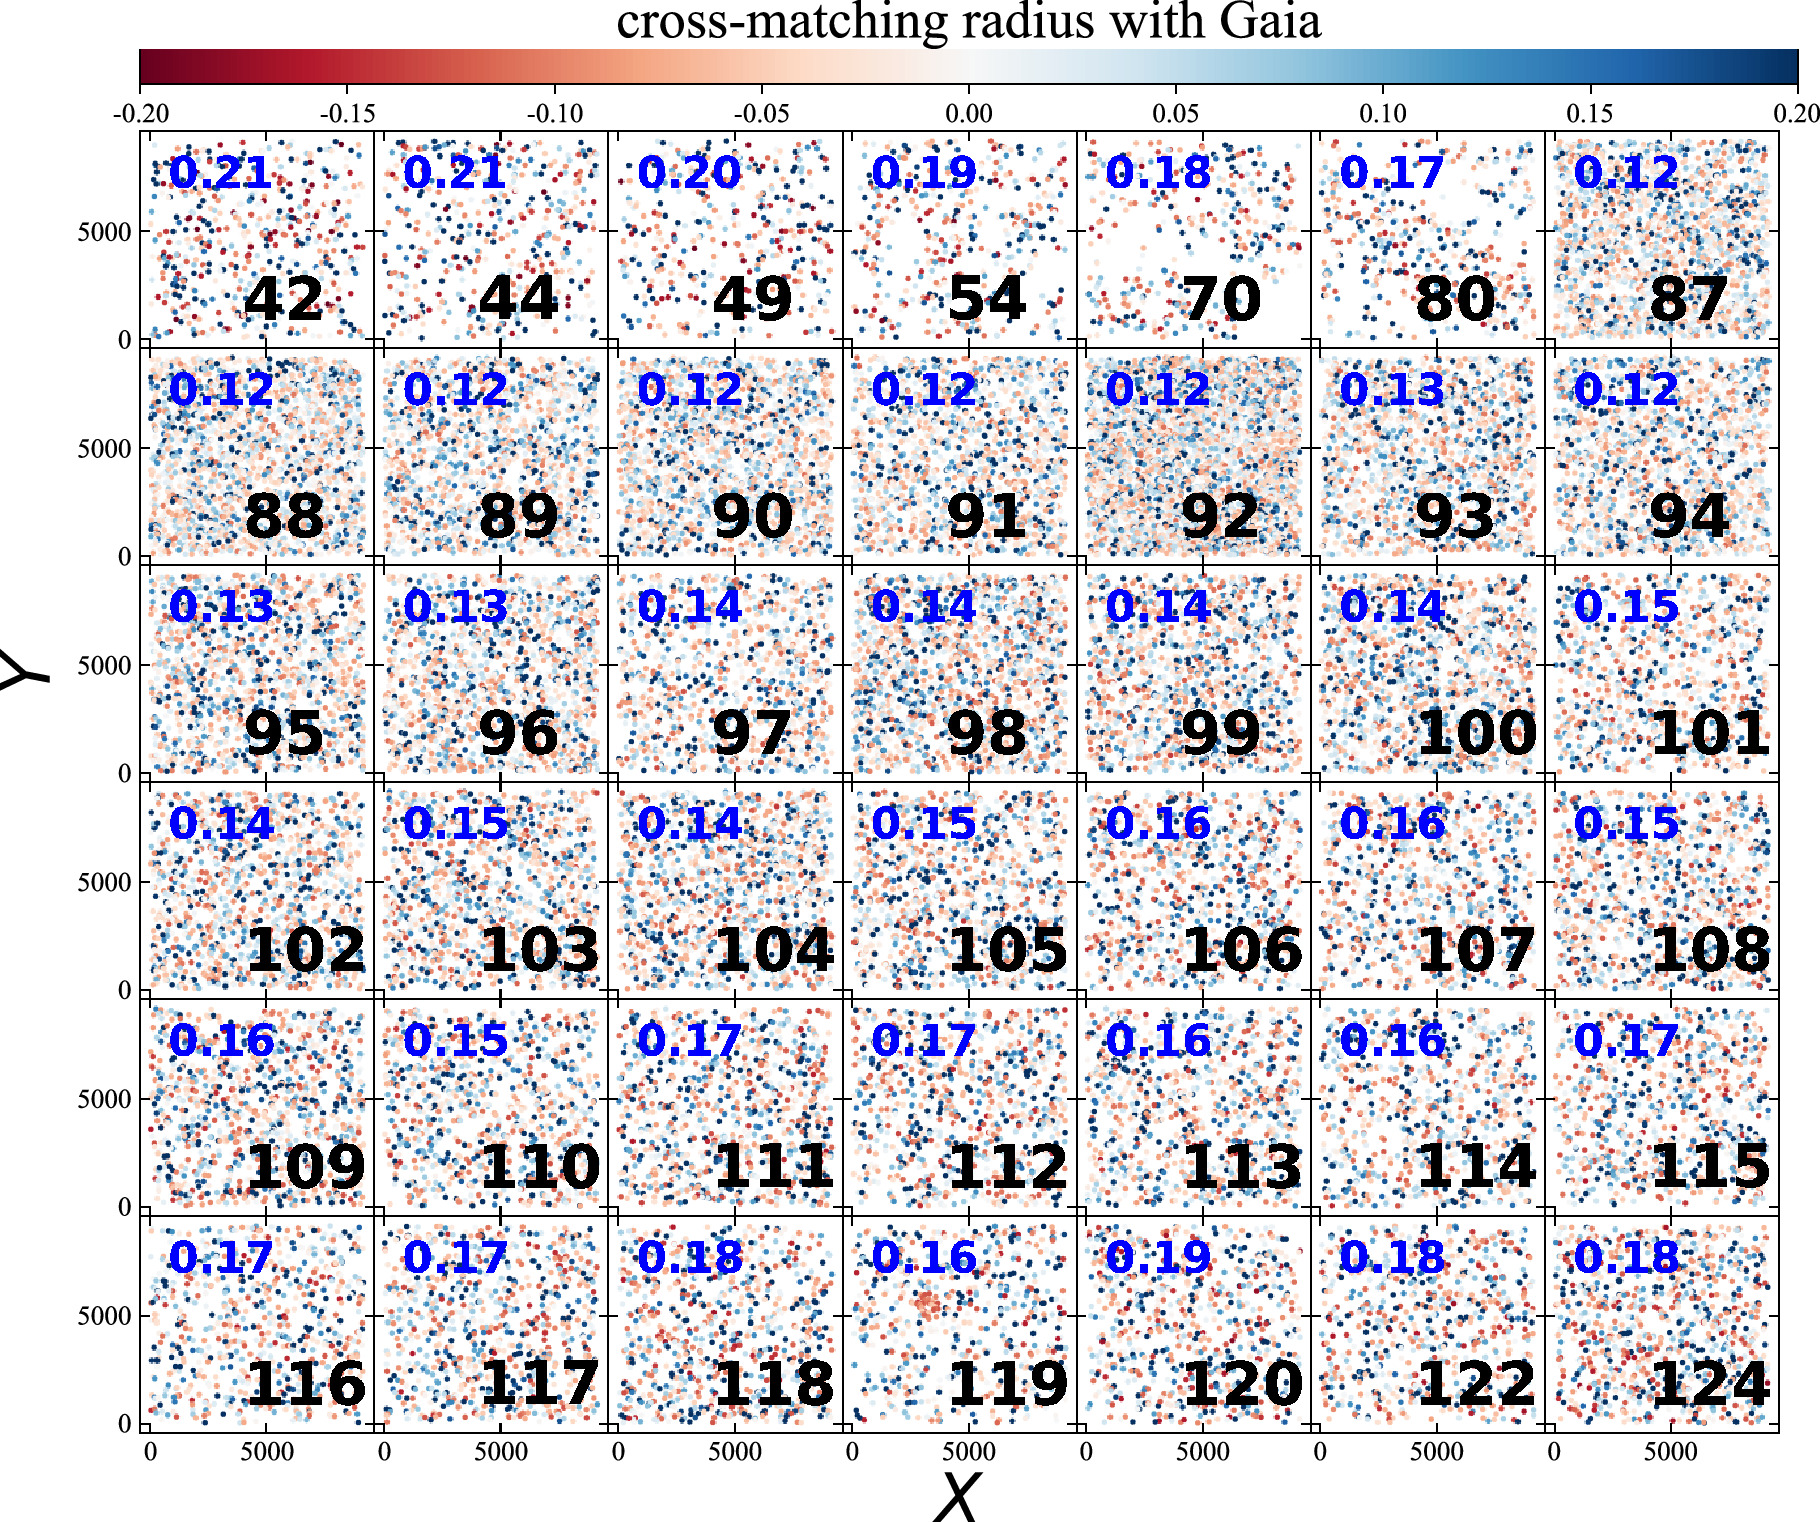Click the subplot panel labeled 42
1820x1522 pixels.
pyautogui.click(x=257, y=239)
